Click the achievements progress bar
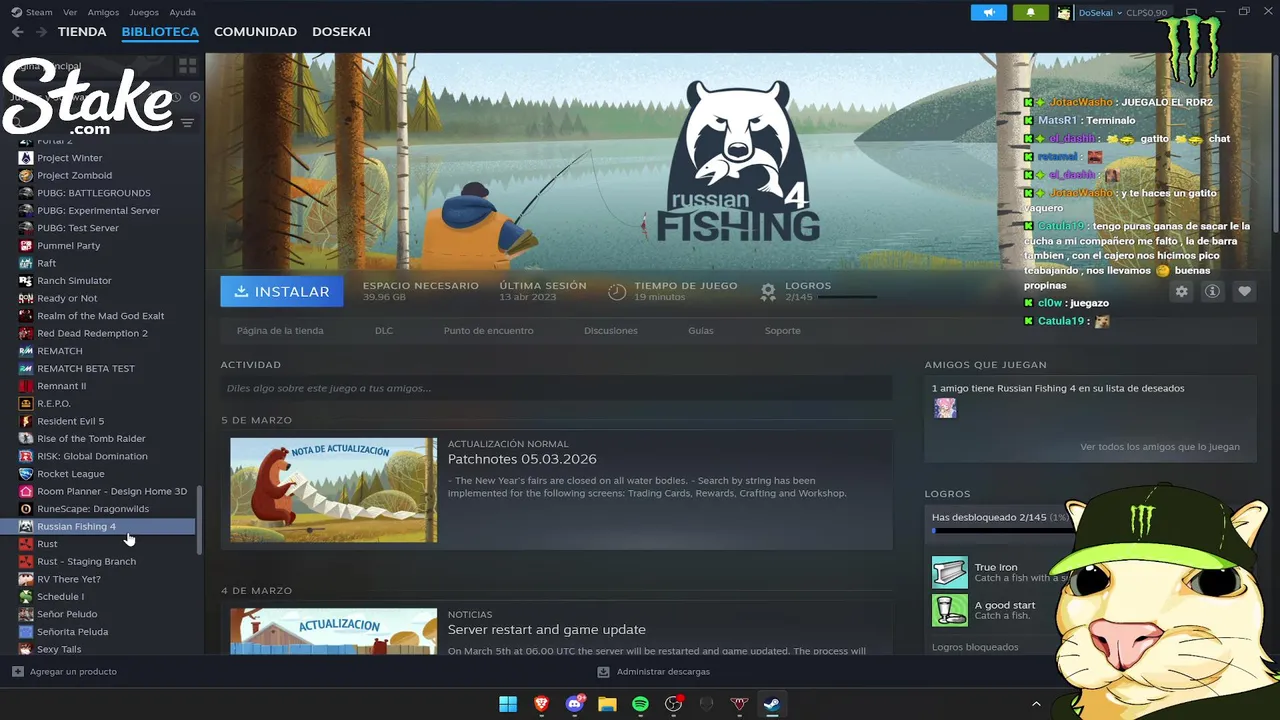 point(1000,530)
